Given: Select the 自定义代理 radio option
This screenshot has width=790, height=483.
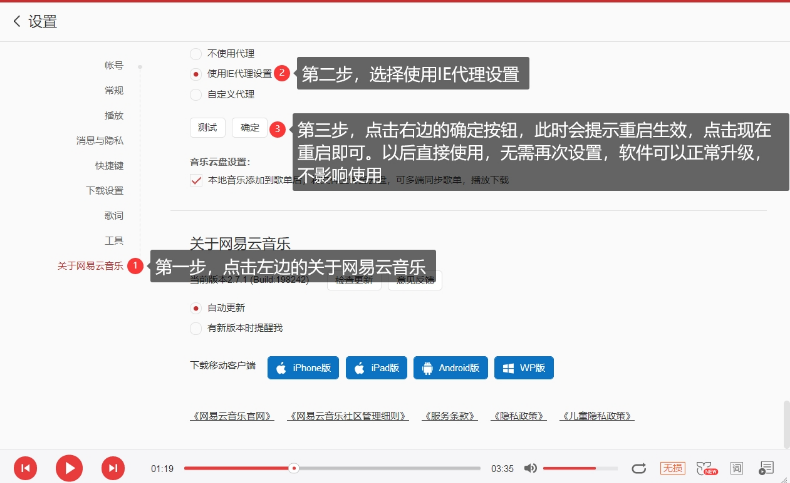Looking at the screenshot, I should click(195, 94).
